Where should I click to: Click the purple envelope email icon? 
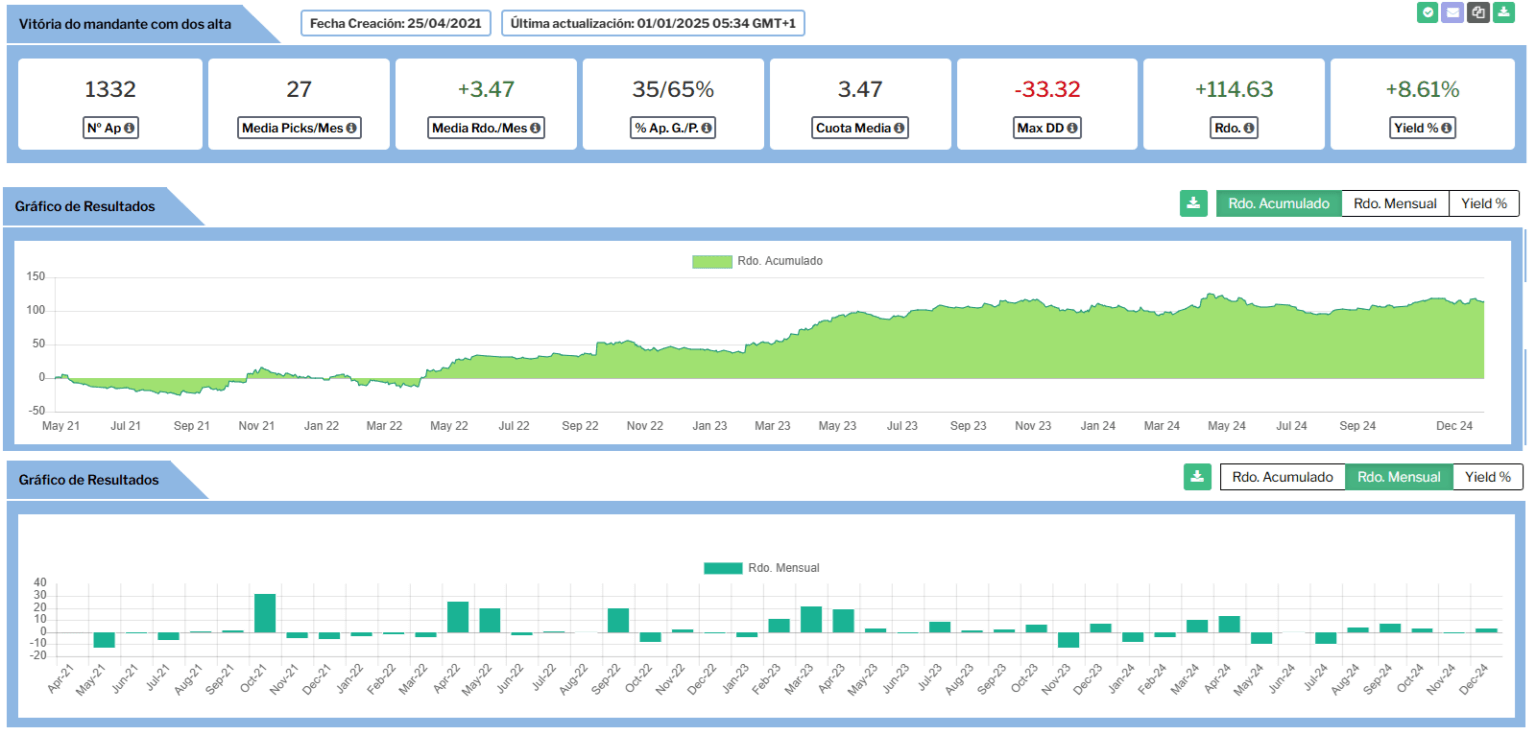[x=1452, y=13]
